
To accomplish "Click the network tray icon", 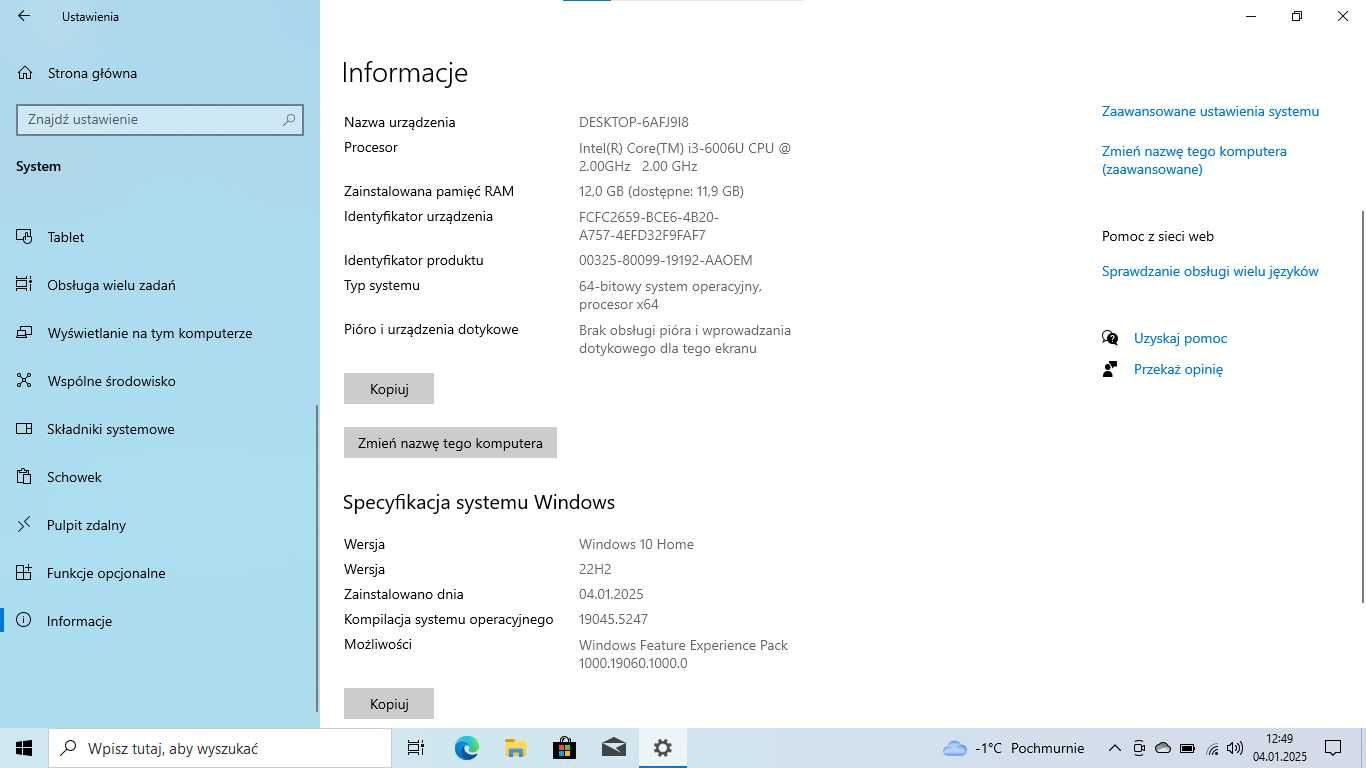I will click(1212, 748).
